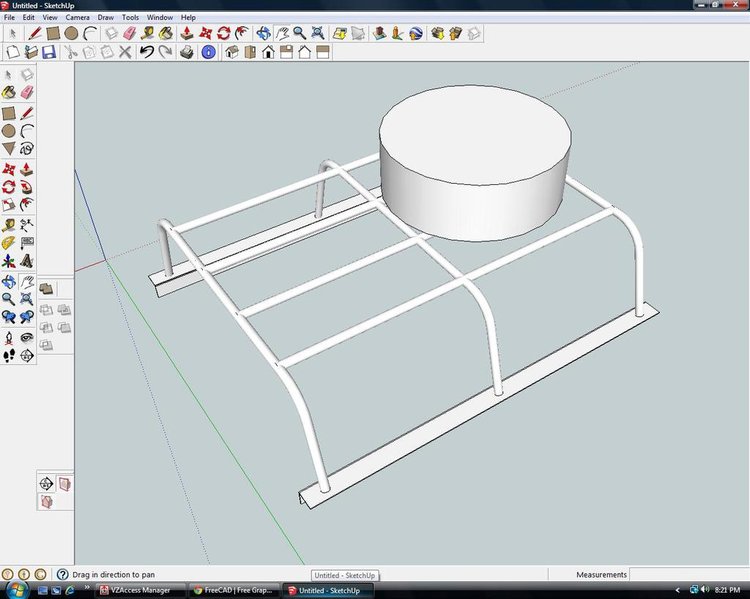Click the Toggle Terrain icon
The image size is (750, 599).
click(x=358, y=33)
